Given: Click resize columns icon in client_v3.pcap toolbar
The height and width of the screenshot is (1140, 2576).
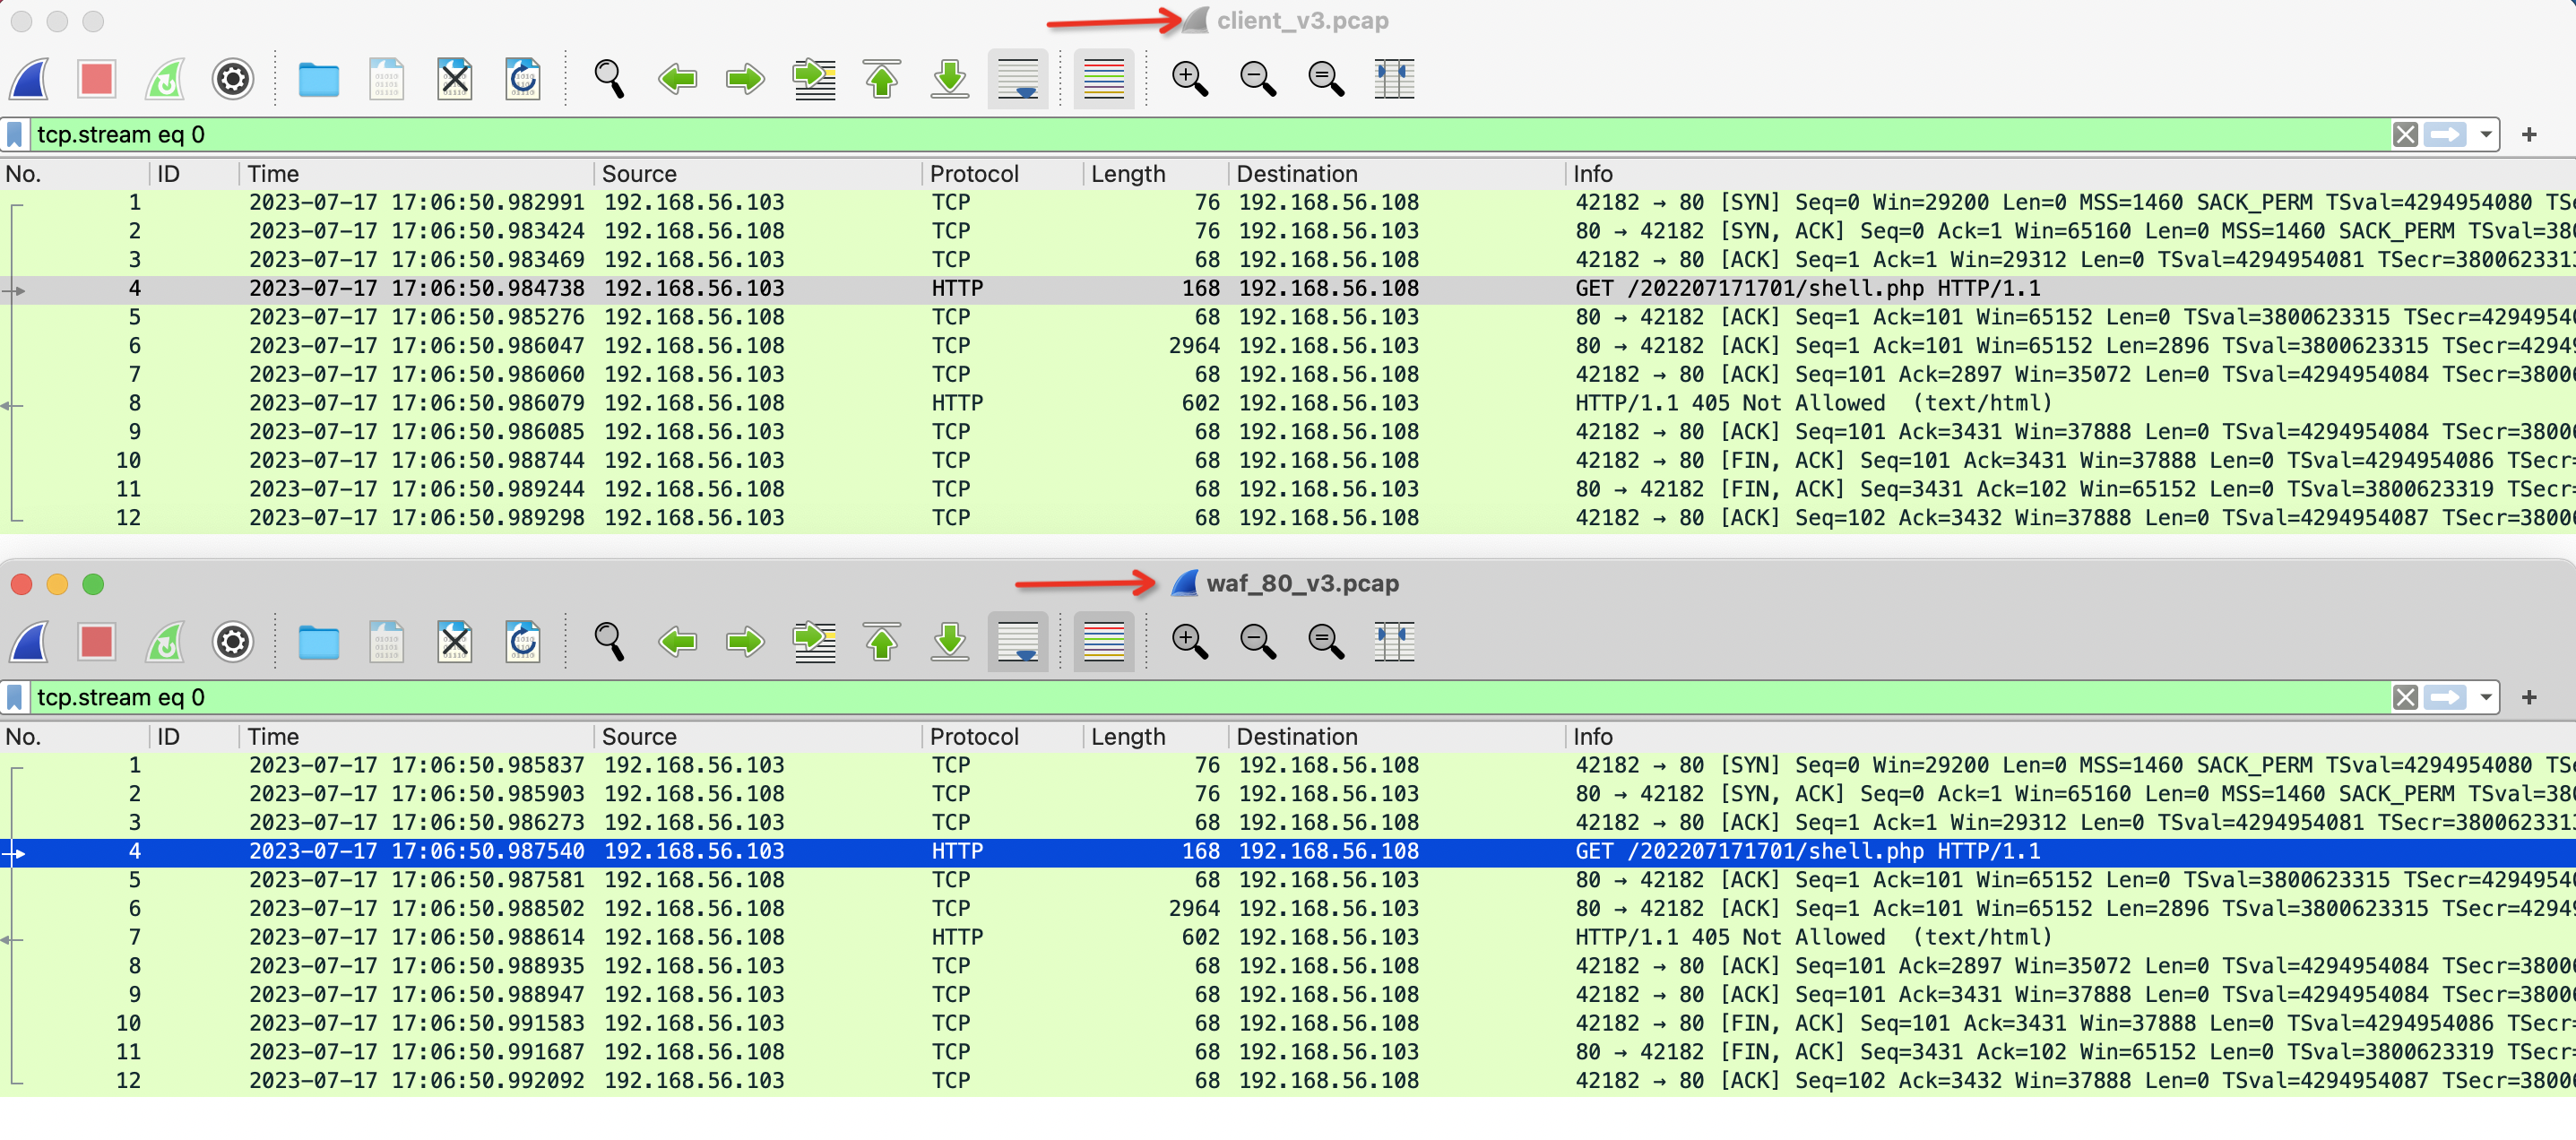Looking at the screenshot, I should (1393, 79).
